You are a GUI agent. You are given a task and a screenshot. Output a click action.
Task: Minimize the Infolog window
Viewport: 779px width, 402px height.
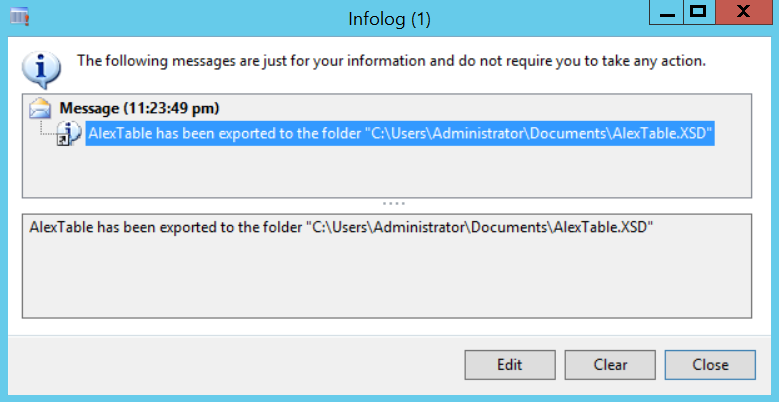665,12
